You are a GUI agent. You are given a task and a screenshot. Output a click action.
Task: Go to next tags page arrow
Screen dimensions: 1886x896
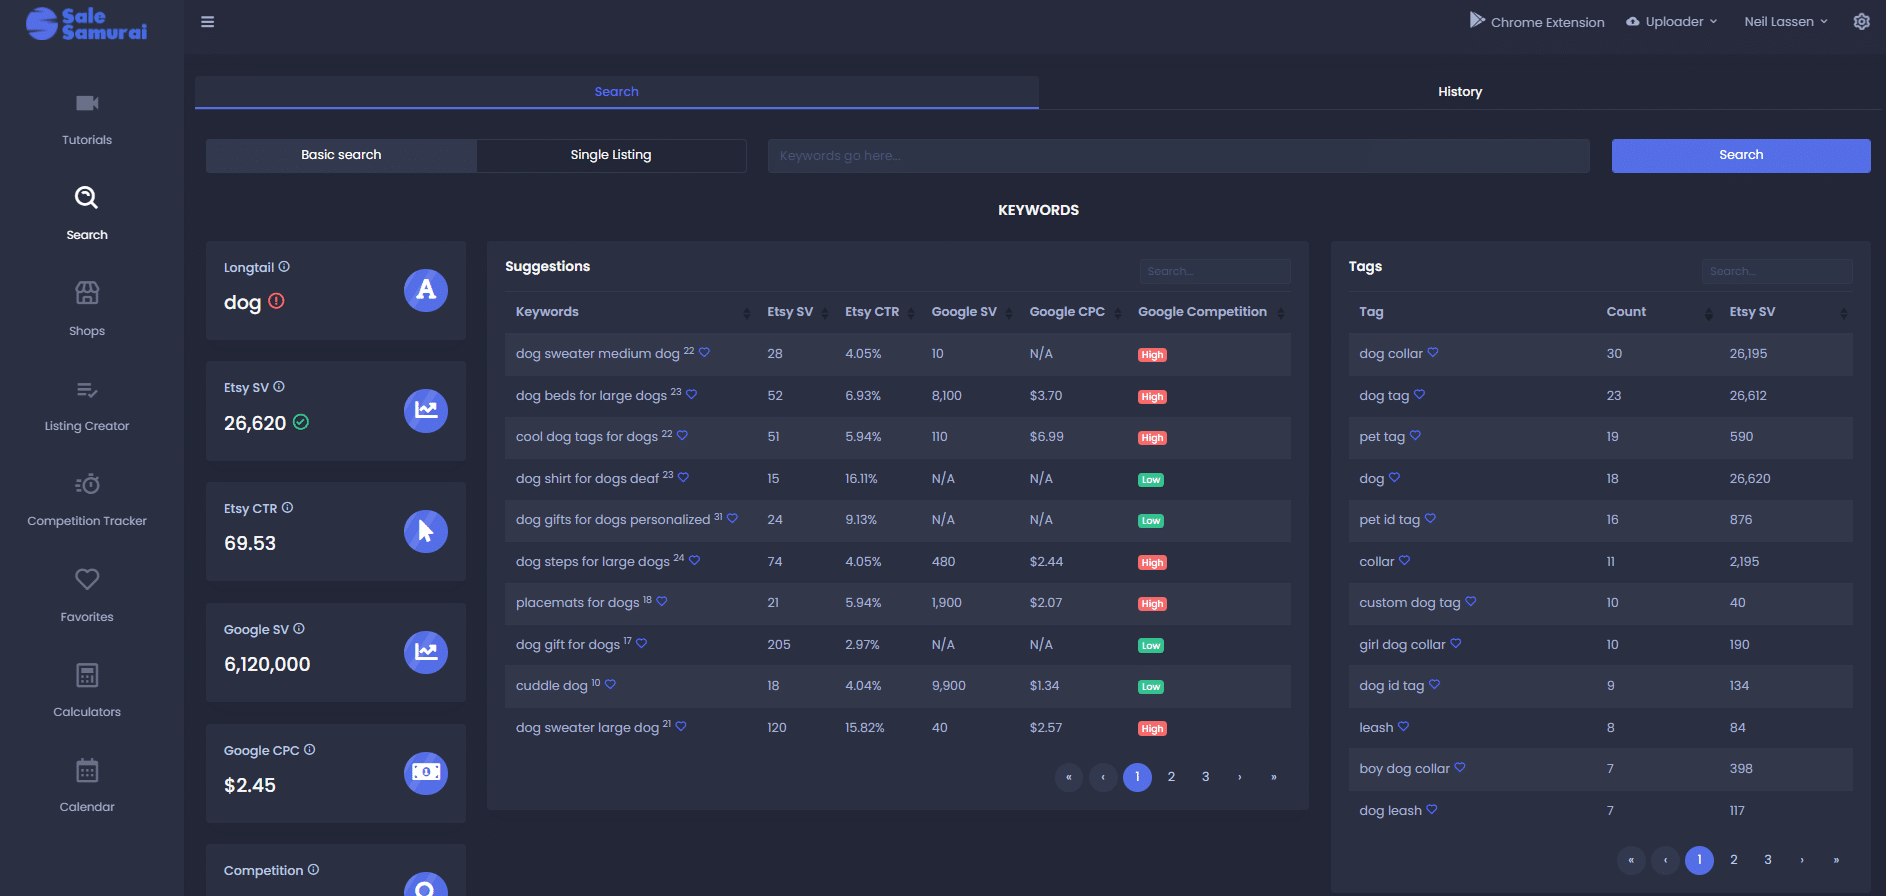[x=1802, y=860]
